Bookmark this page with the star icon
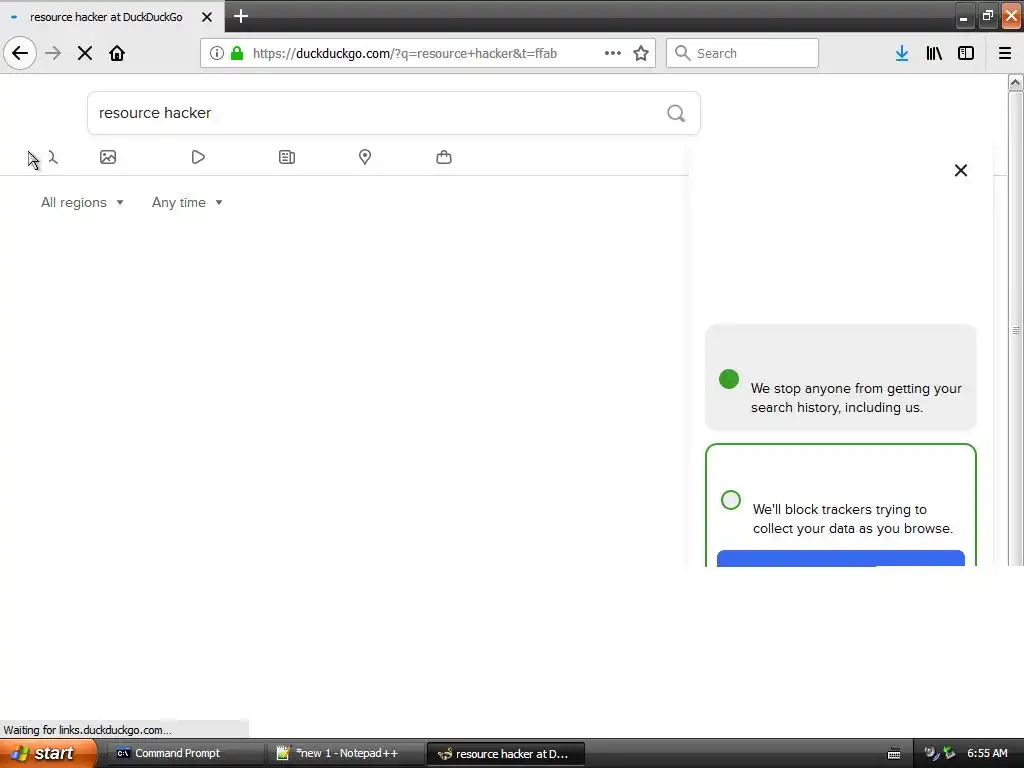The image size is (1024, 768). [x=641, y=53]
